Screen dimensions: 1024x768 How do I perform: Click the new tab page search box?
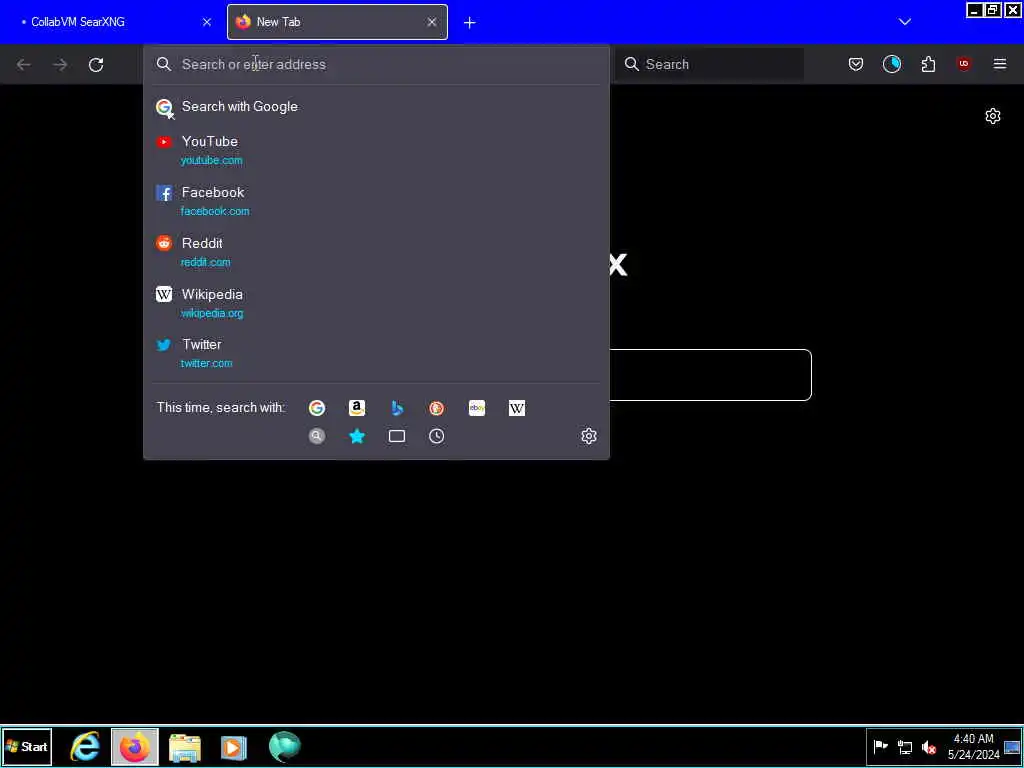pos(711,375)
